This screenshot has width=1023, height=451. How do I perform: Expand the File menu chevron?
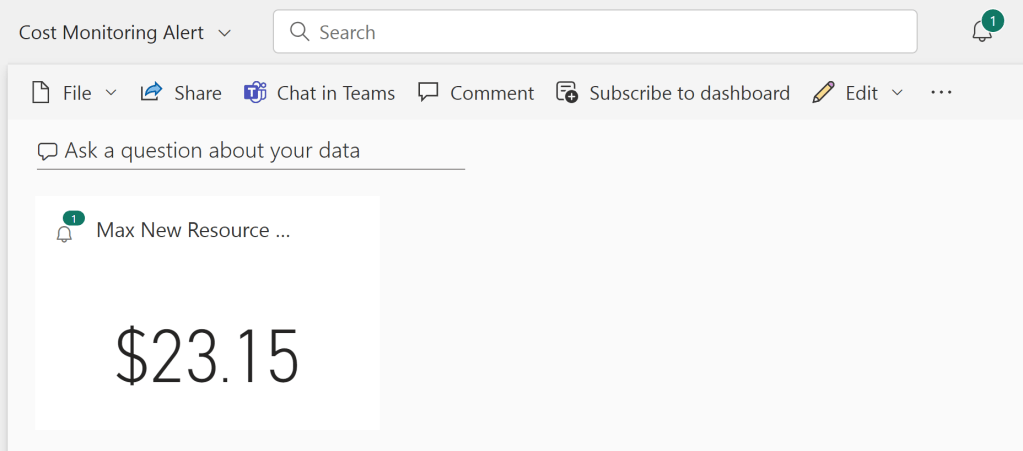[x=111, y=92]
